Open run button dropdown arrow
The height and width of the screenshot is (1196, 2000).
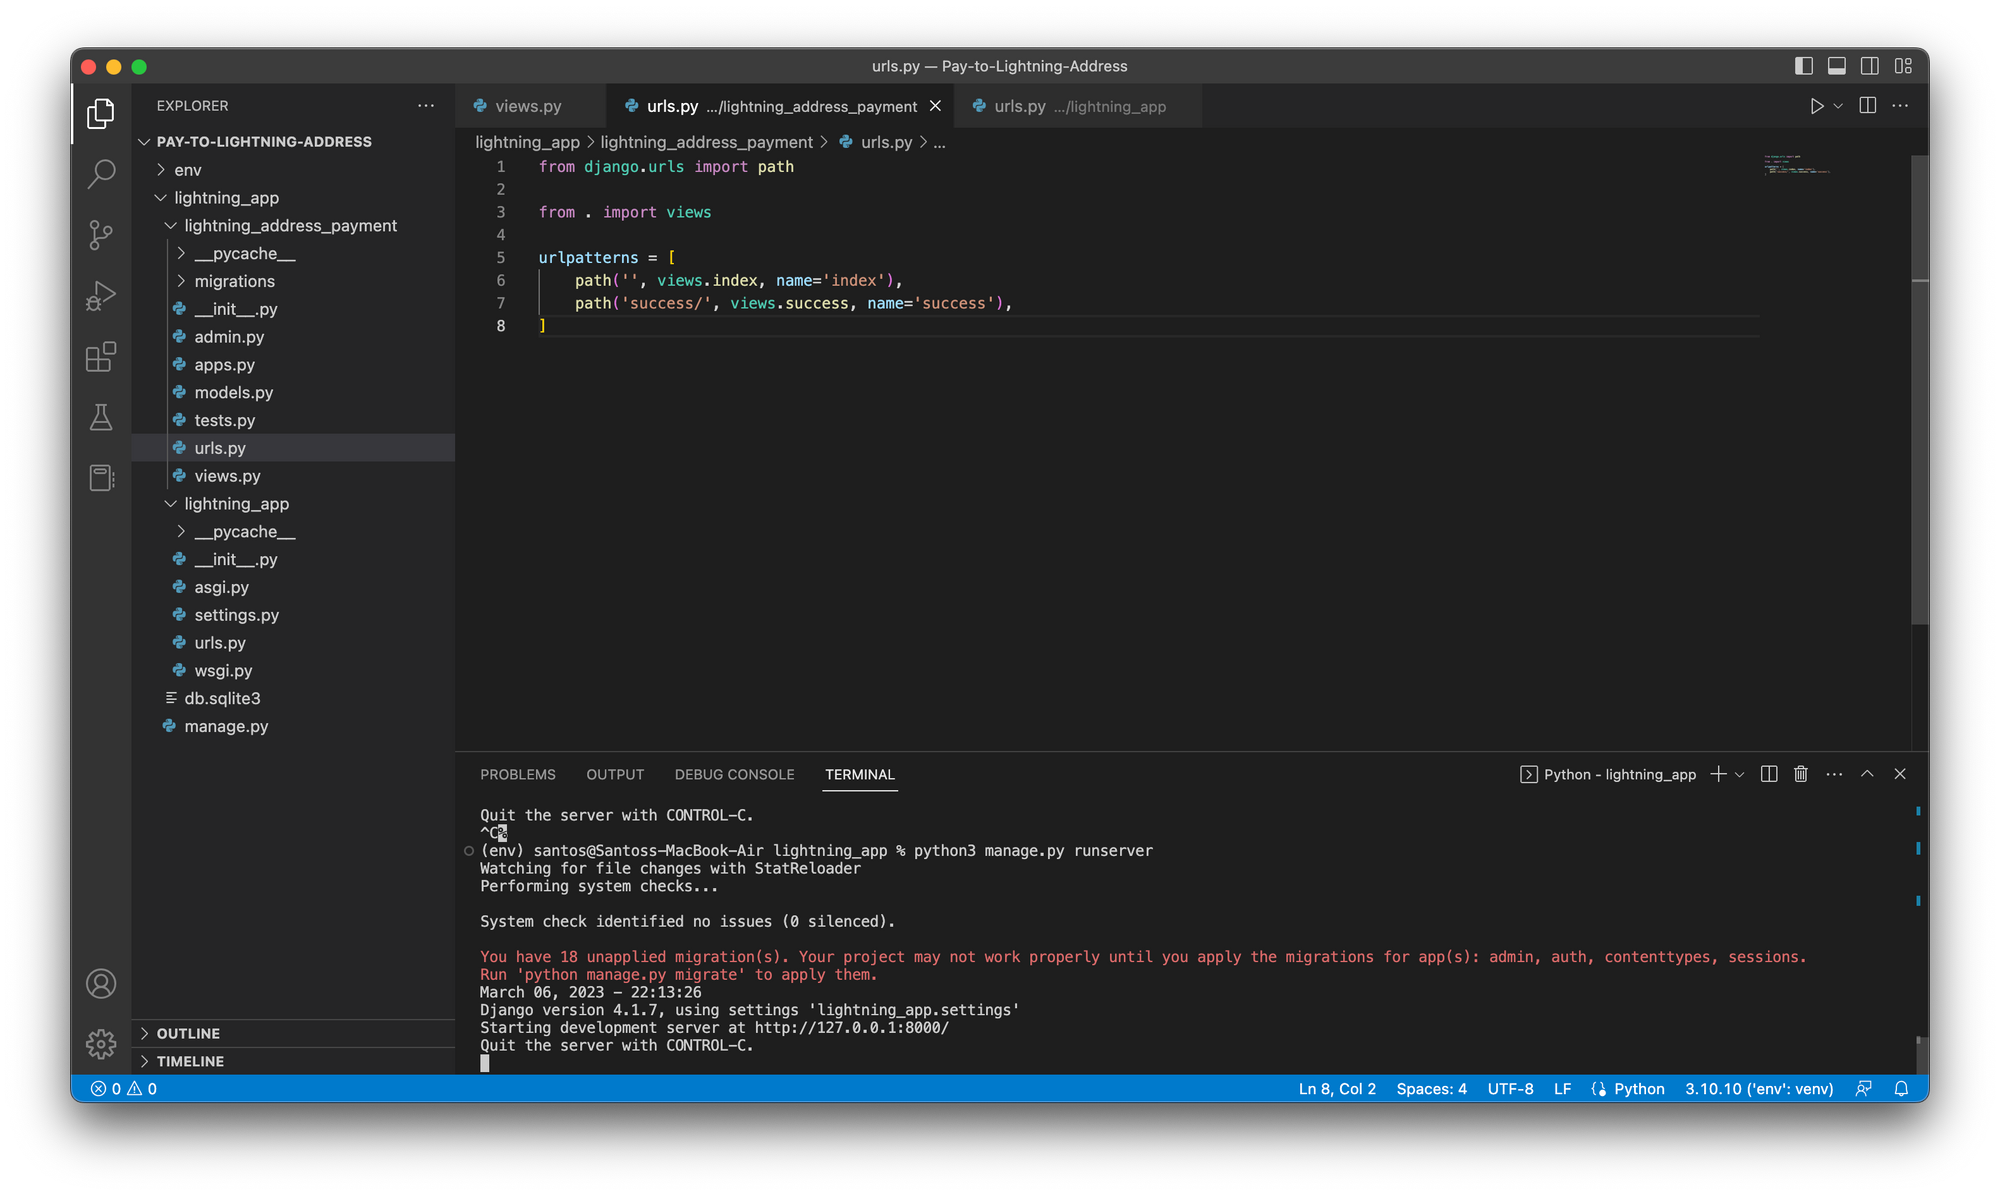[1838, 106]
